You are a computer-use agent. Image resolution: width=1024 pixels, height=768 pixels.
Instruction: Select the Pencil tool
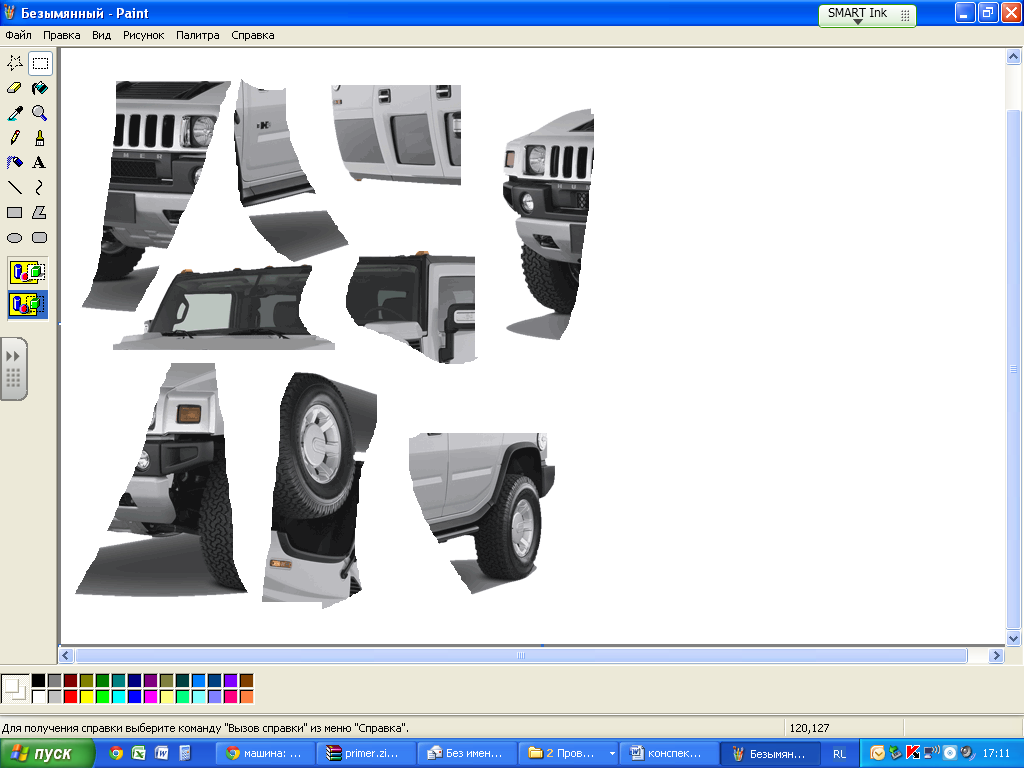14,138
